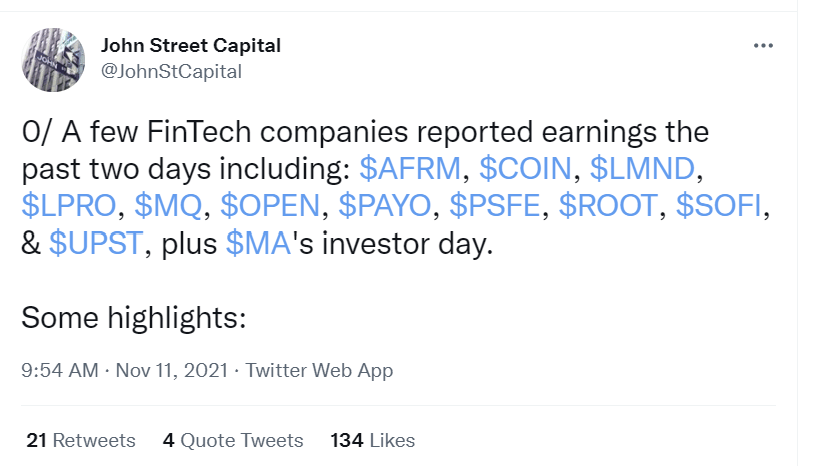This screenshot has height=466, width=830.
Task: View the 4 Quote Tweets list
Action: click(232, 440)
